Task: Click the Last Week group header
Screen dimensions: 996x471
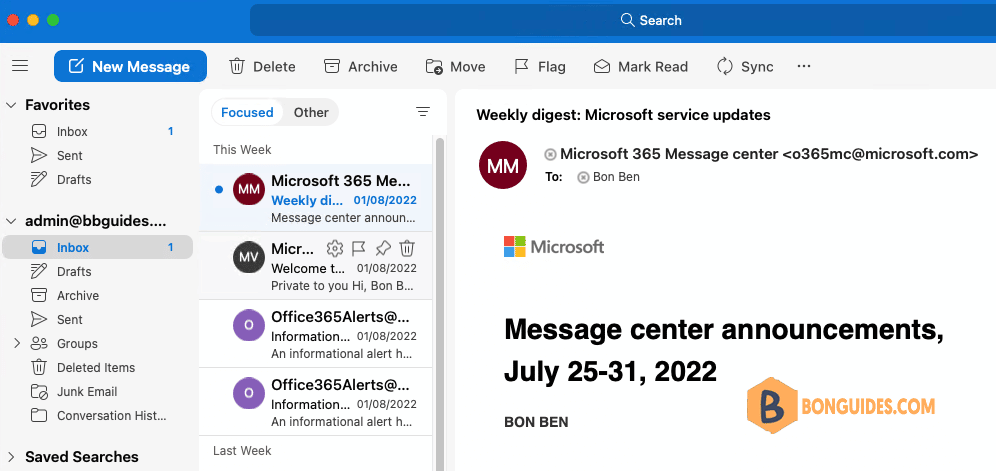Action: coord(242,451)
